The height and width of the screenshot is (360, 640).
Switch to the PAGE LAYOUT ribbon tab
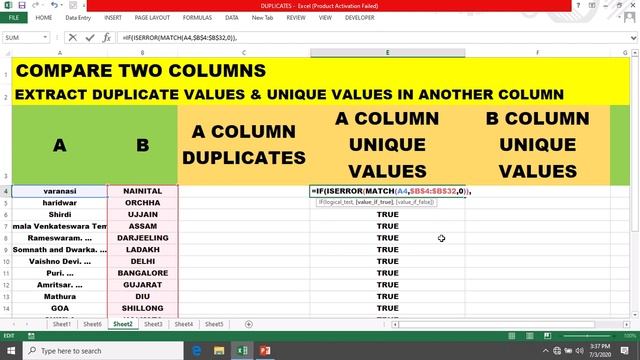152,18
